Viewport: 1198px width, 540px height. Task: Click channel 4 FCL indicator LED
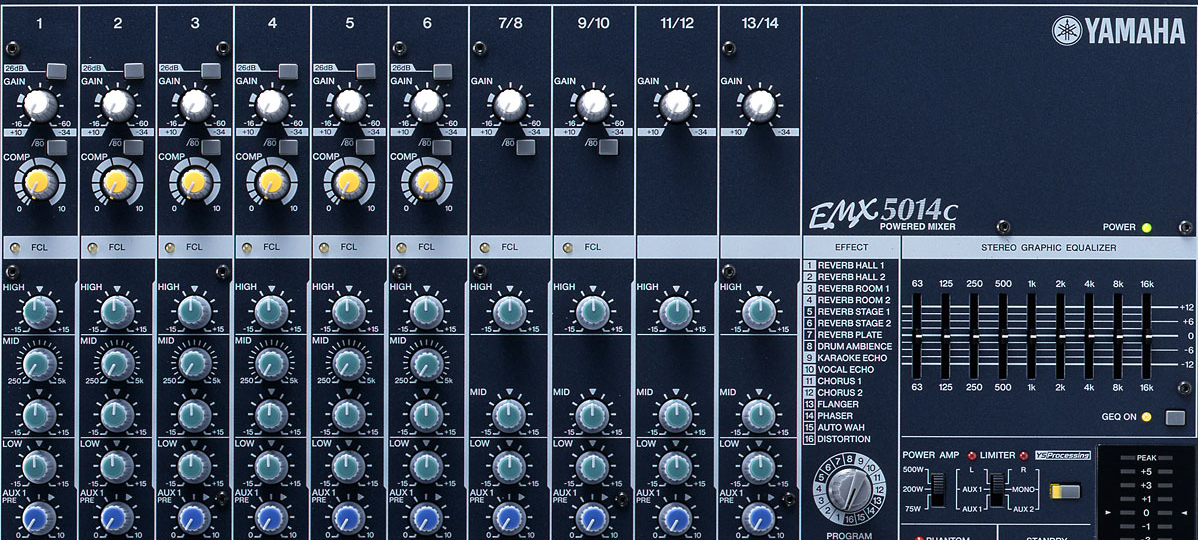(247, 247)
